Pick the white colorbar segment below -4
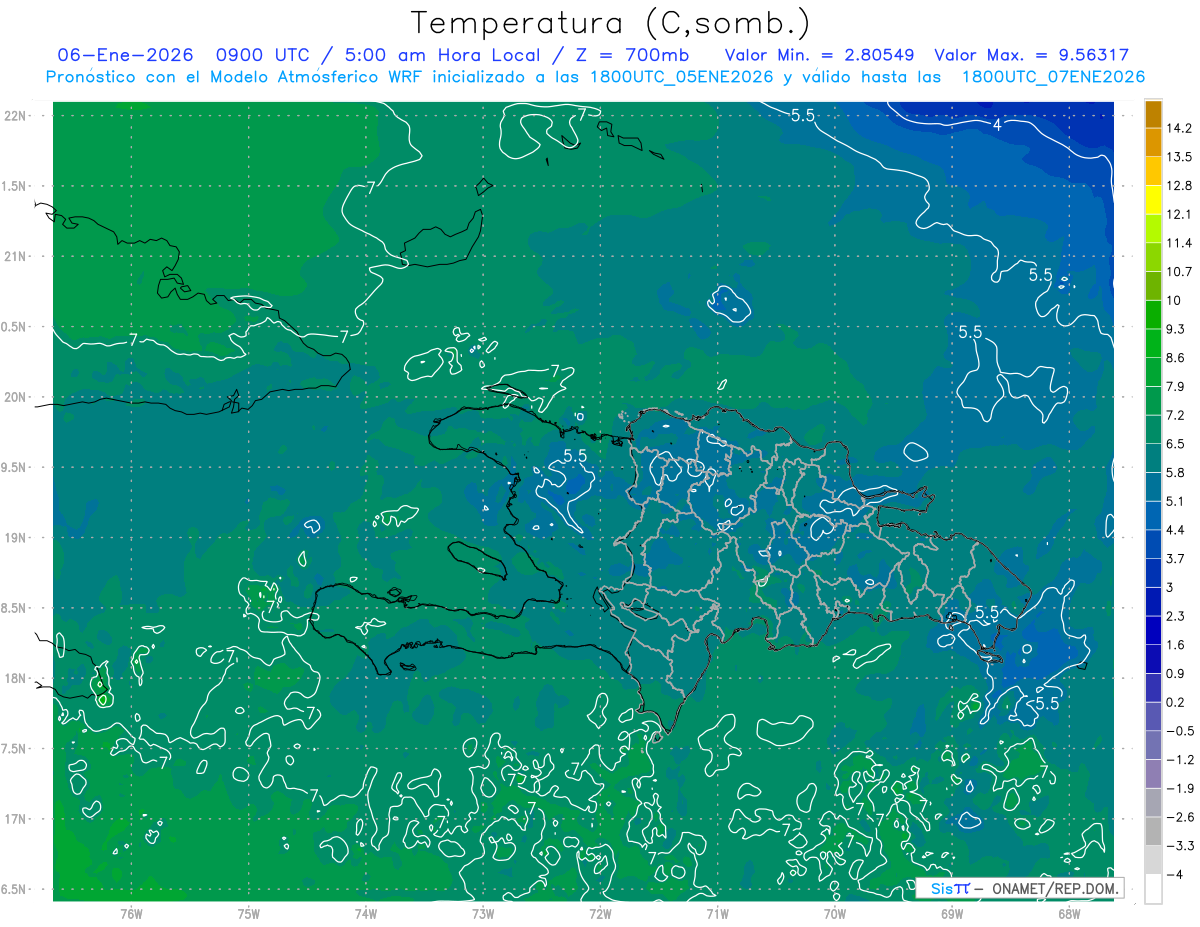This screenshot has height=927, width=1200. [1153, 889]
